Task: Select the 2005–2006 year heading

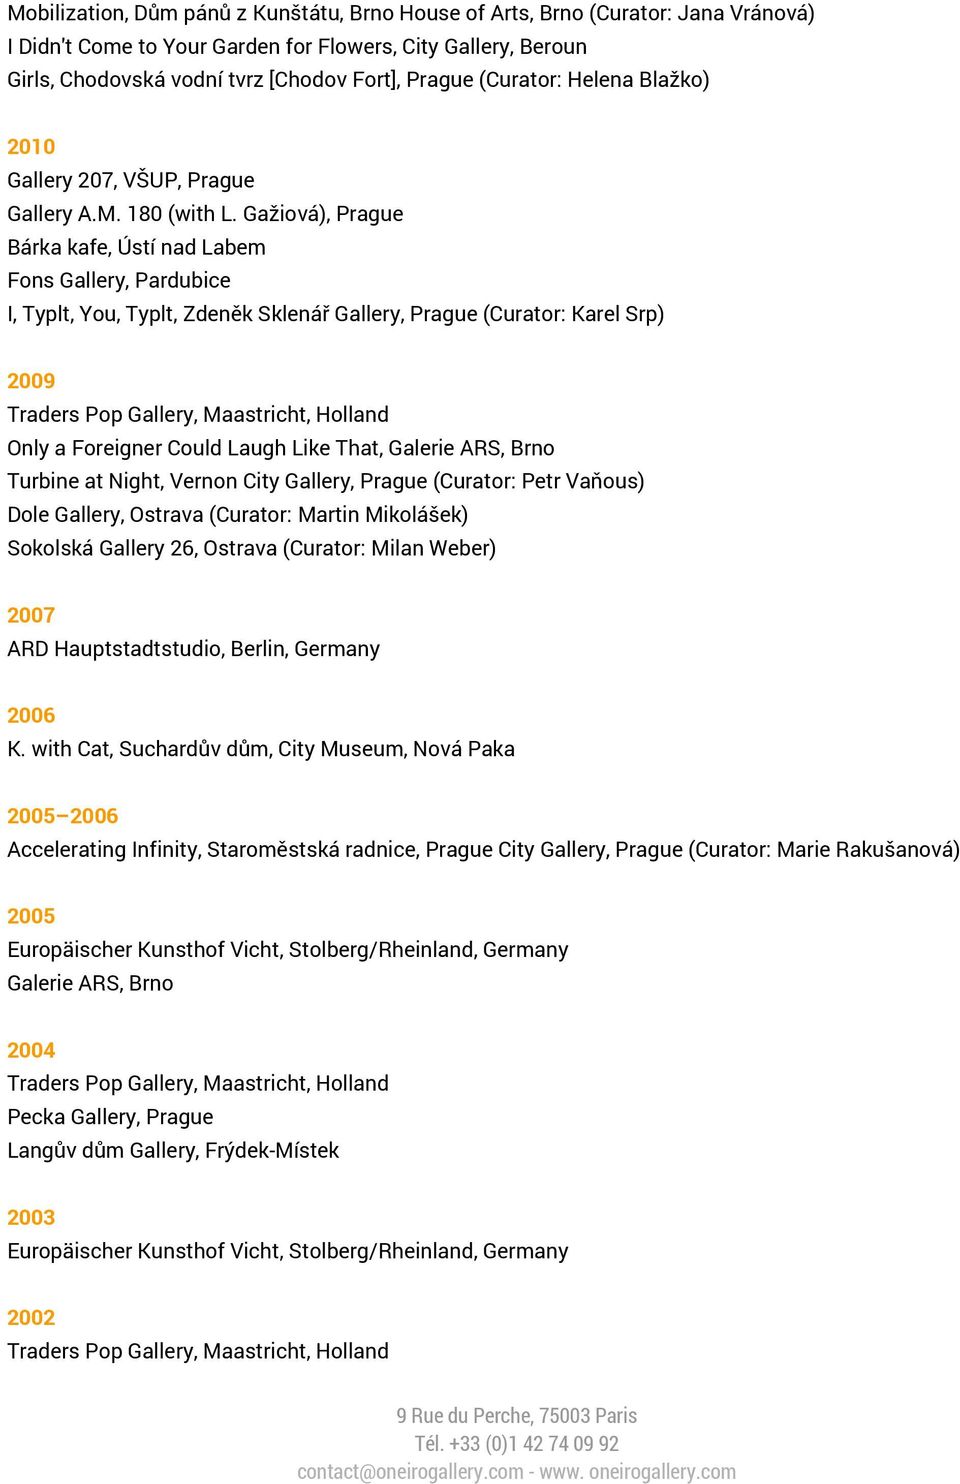Action: pyautogui.click(x=63, y=816)
